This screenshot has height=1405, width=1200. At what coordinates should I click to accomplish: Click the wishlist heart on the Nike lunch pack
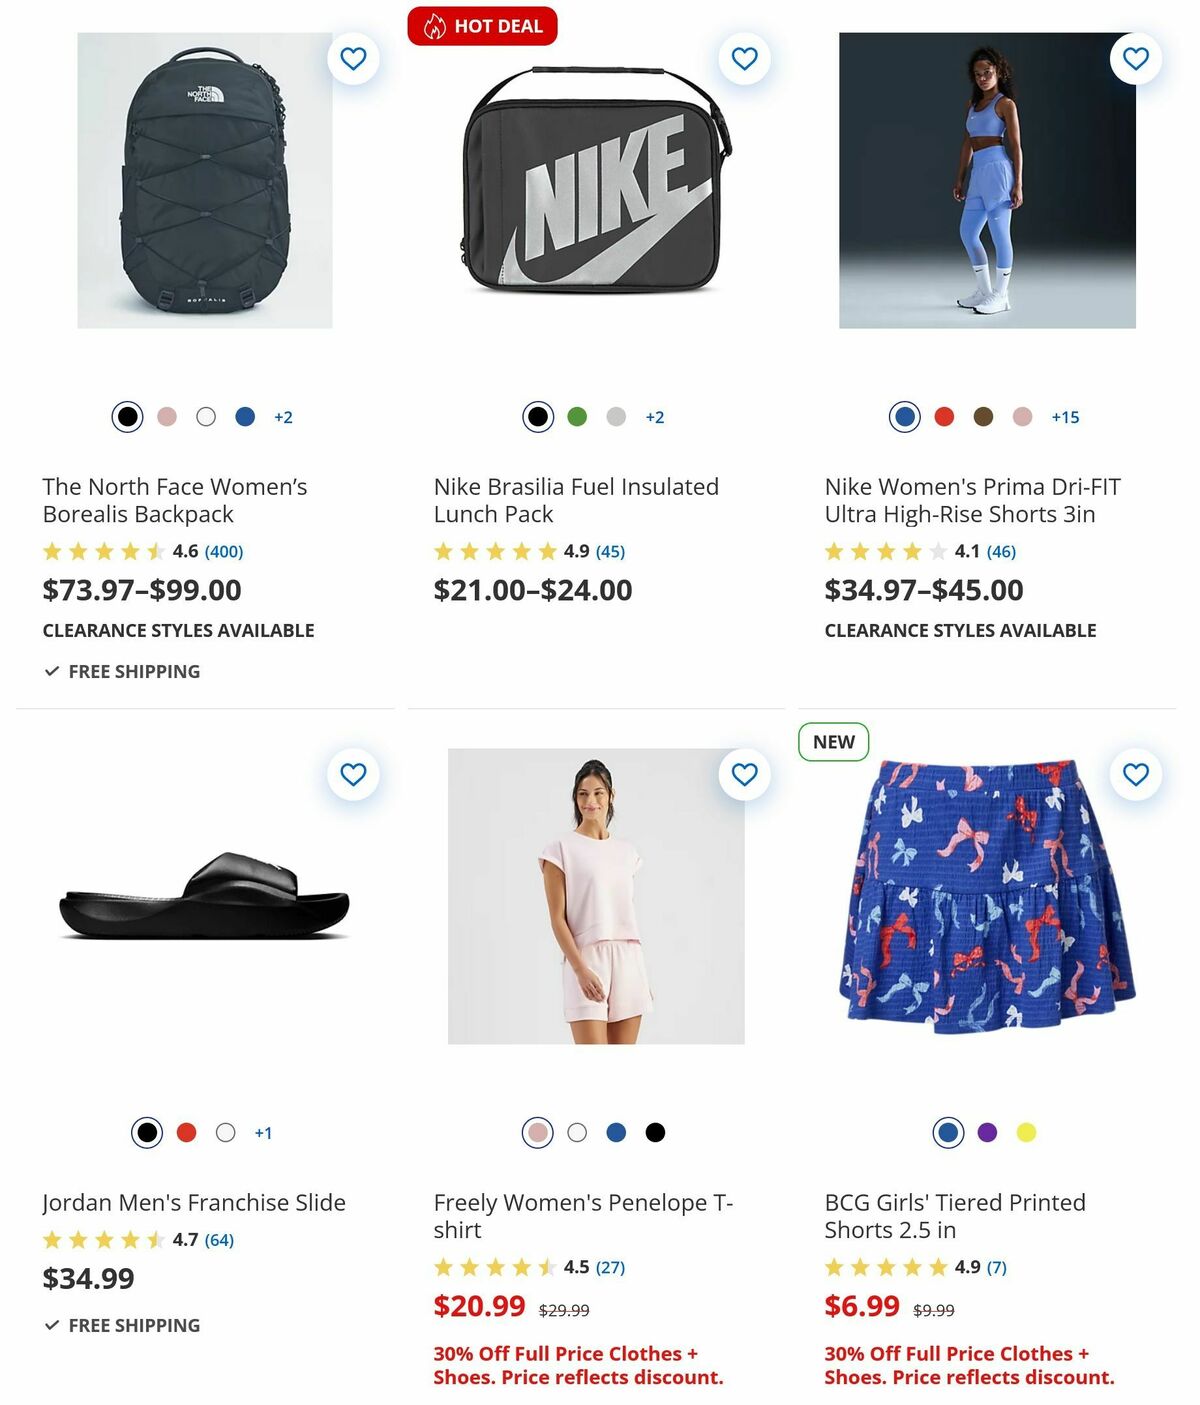click(743, 58)
